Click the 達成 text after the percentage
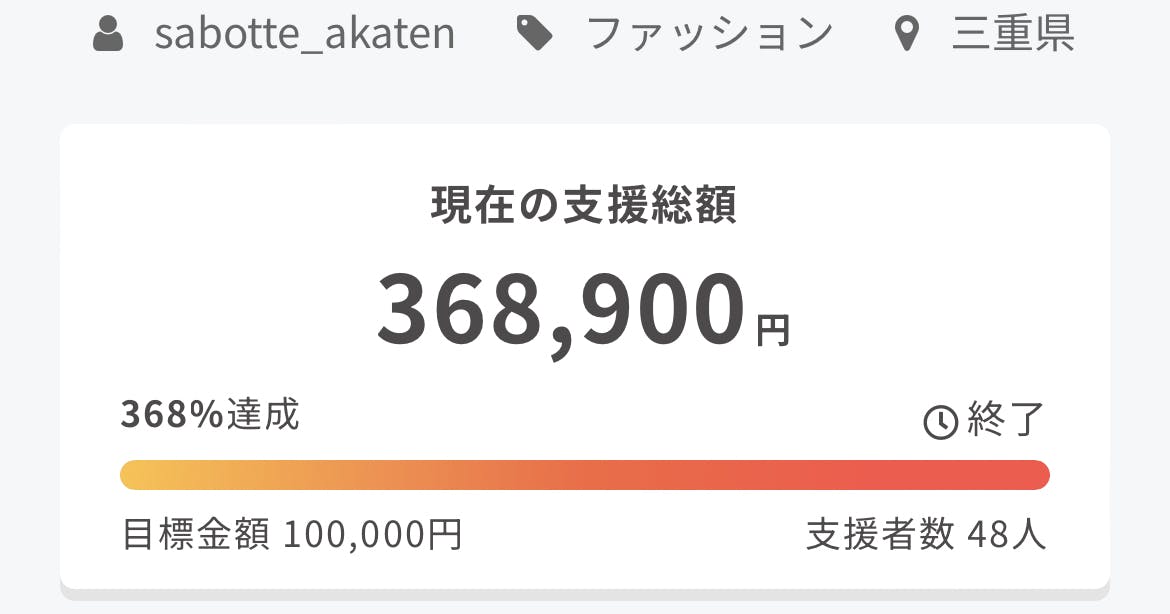Screen dimensions: 1170x614 (x=263, y=414)
